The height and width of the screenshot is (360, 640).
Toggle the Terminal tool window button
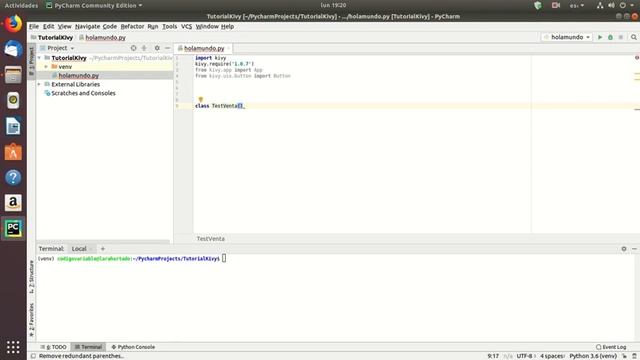pos(88,347)
